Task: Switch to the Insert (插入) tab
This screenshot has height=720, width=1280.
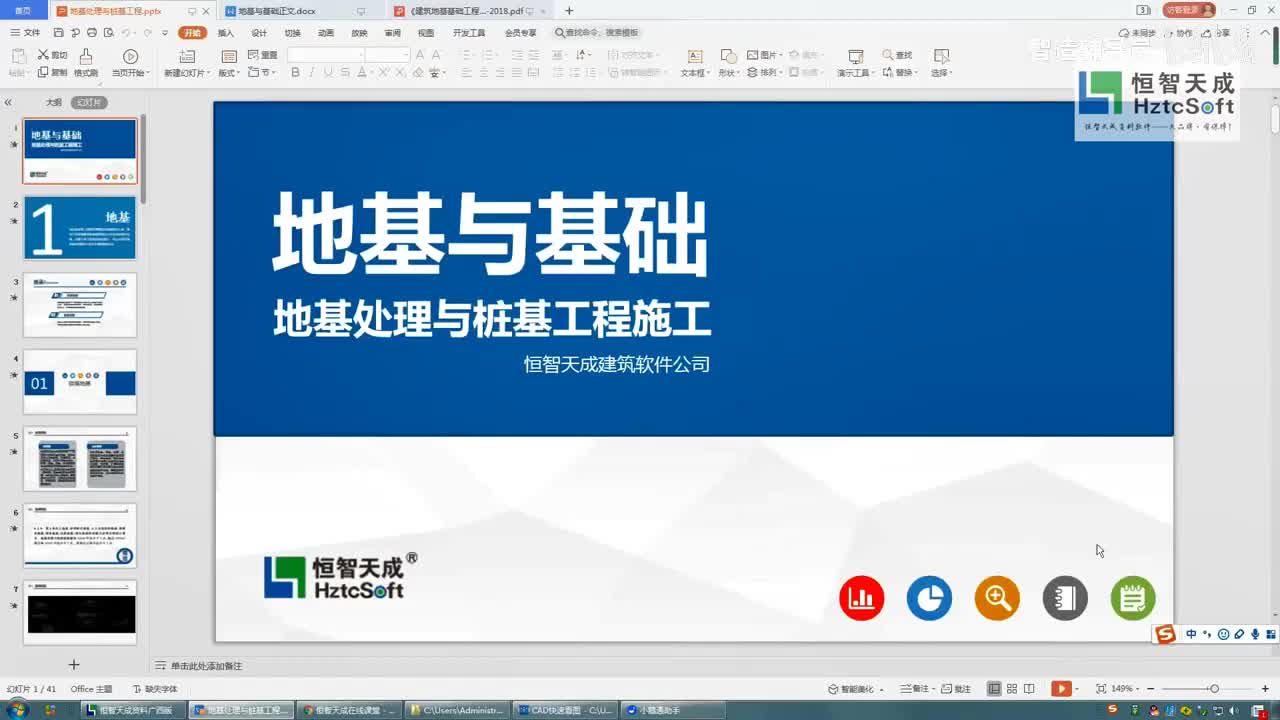Action: coord(226,33)
